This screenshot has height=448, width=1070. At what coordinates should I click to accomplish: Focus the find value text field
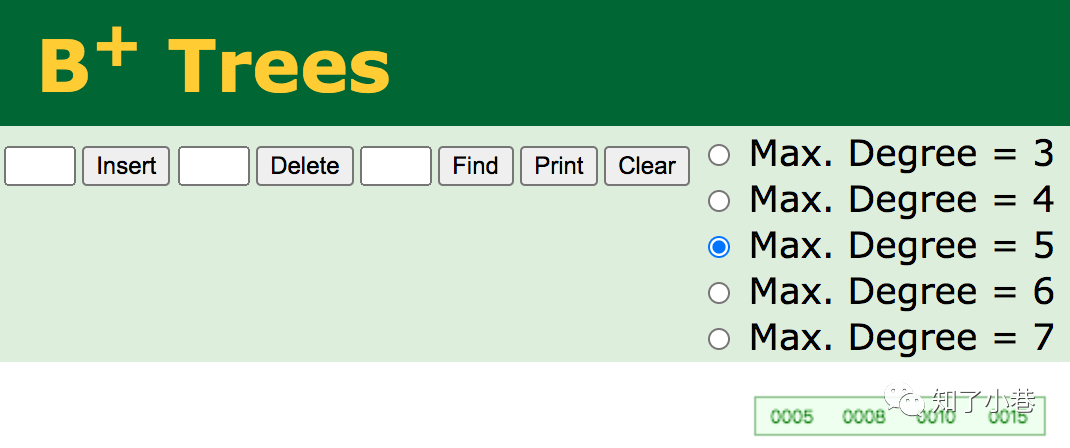pos(396,166)
